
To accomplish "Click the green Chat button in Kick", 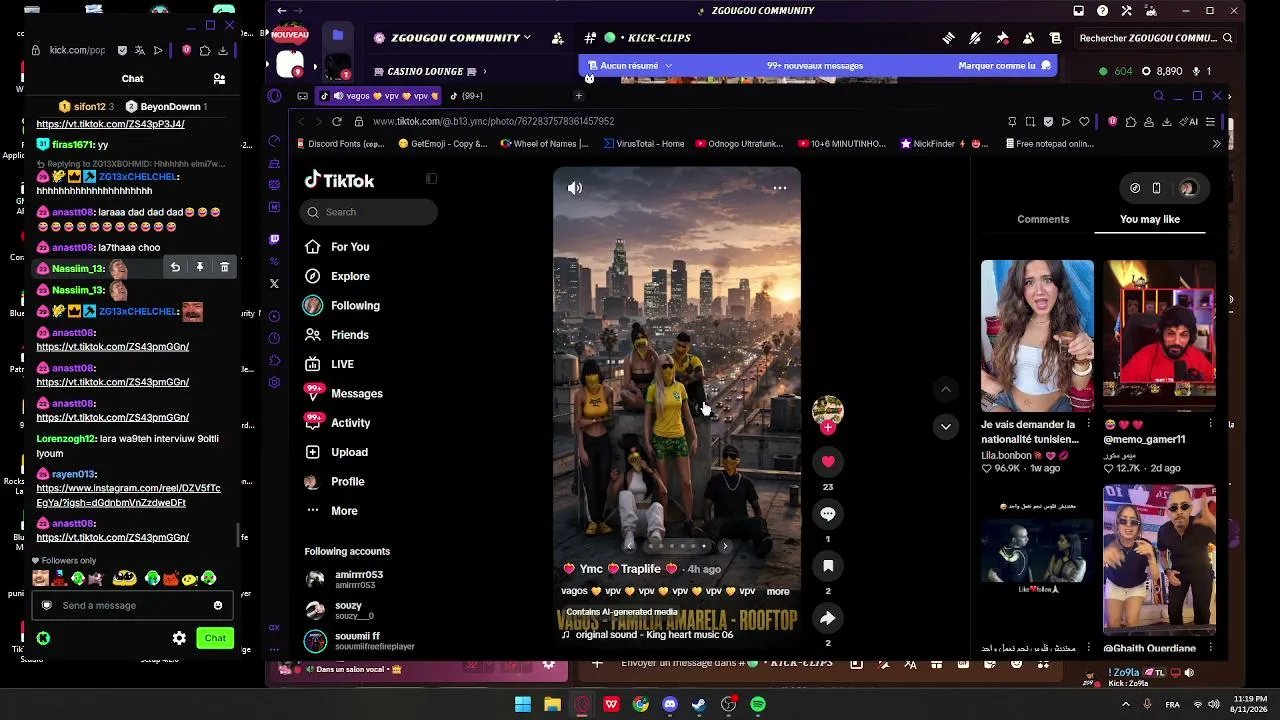I will tap(215, 638).
